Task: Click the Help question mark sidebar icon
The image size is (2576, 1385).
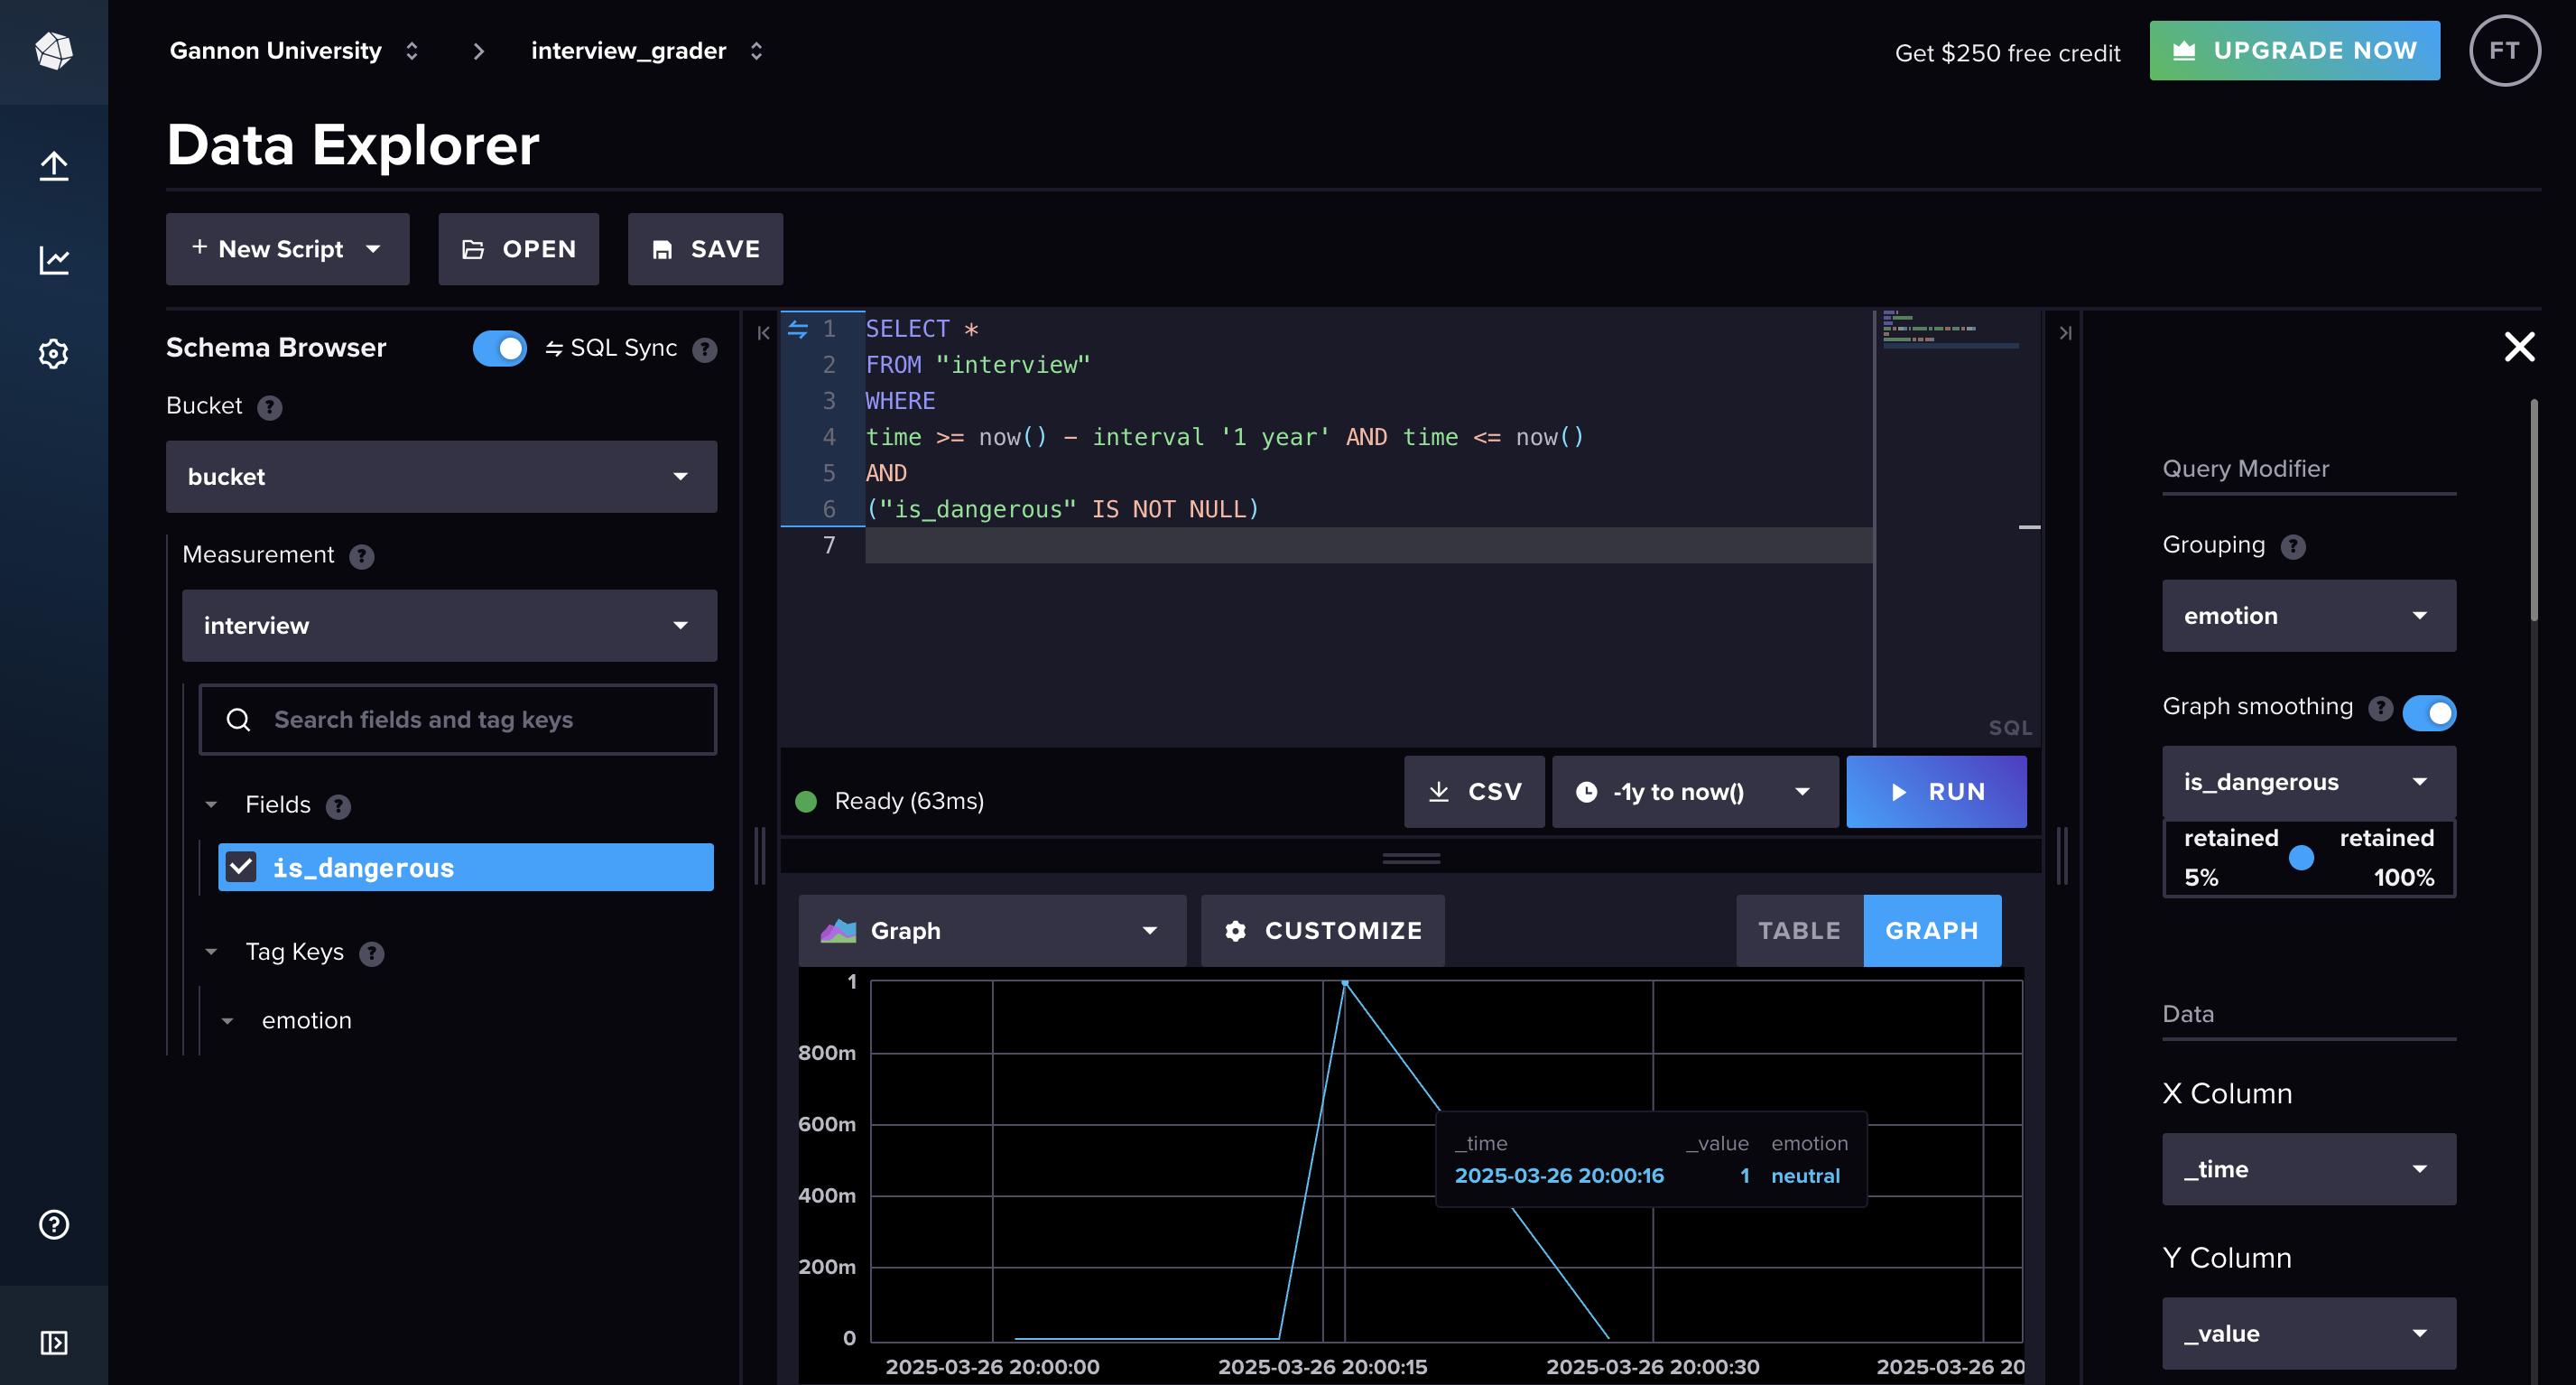Action: 54,1225
